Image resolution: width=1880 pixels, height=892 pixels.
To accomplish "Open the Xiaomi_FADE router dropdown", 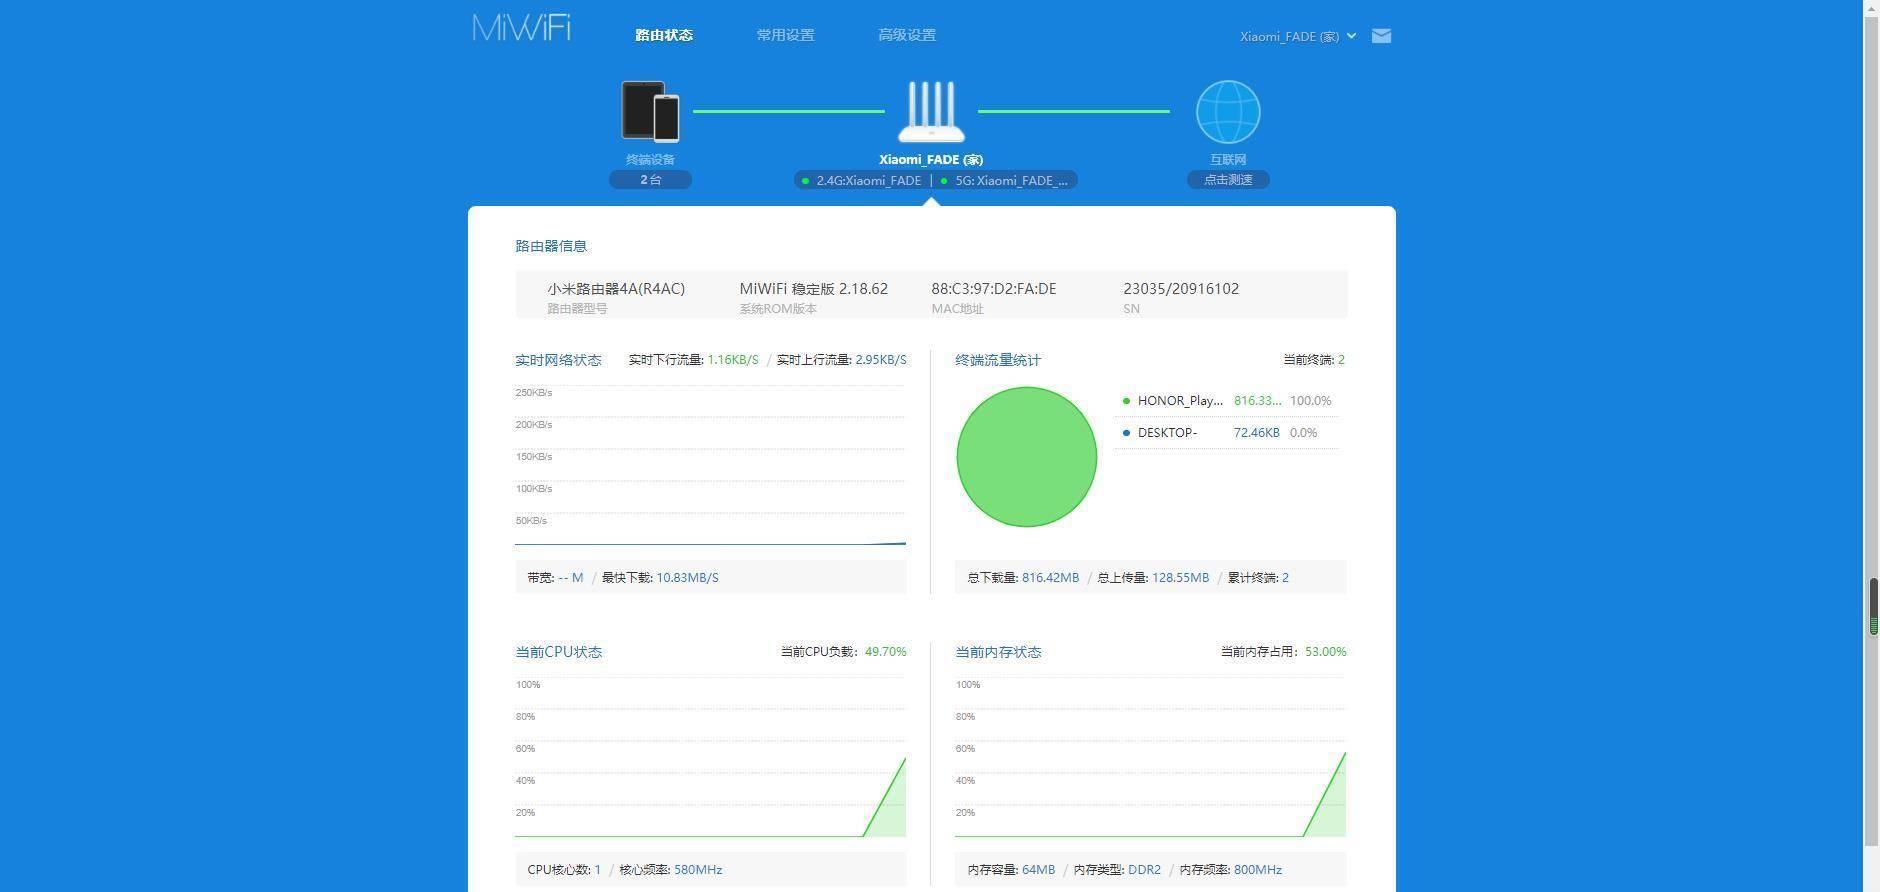I will [1298, 36].
